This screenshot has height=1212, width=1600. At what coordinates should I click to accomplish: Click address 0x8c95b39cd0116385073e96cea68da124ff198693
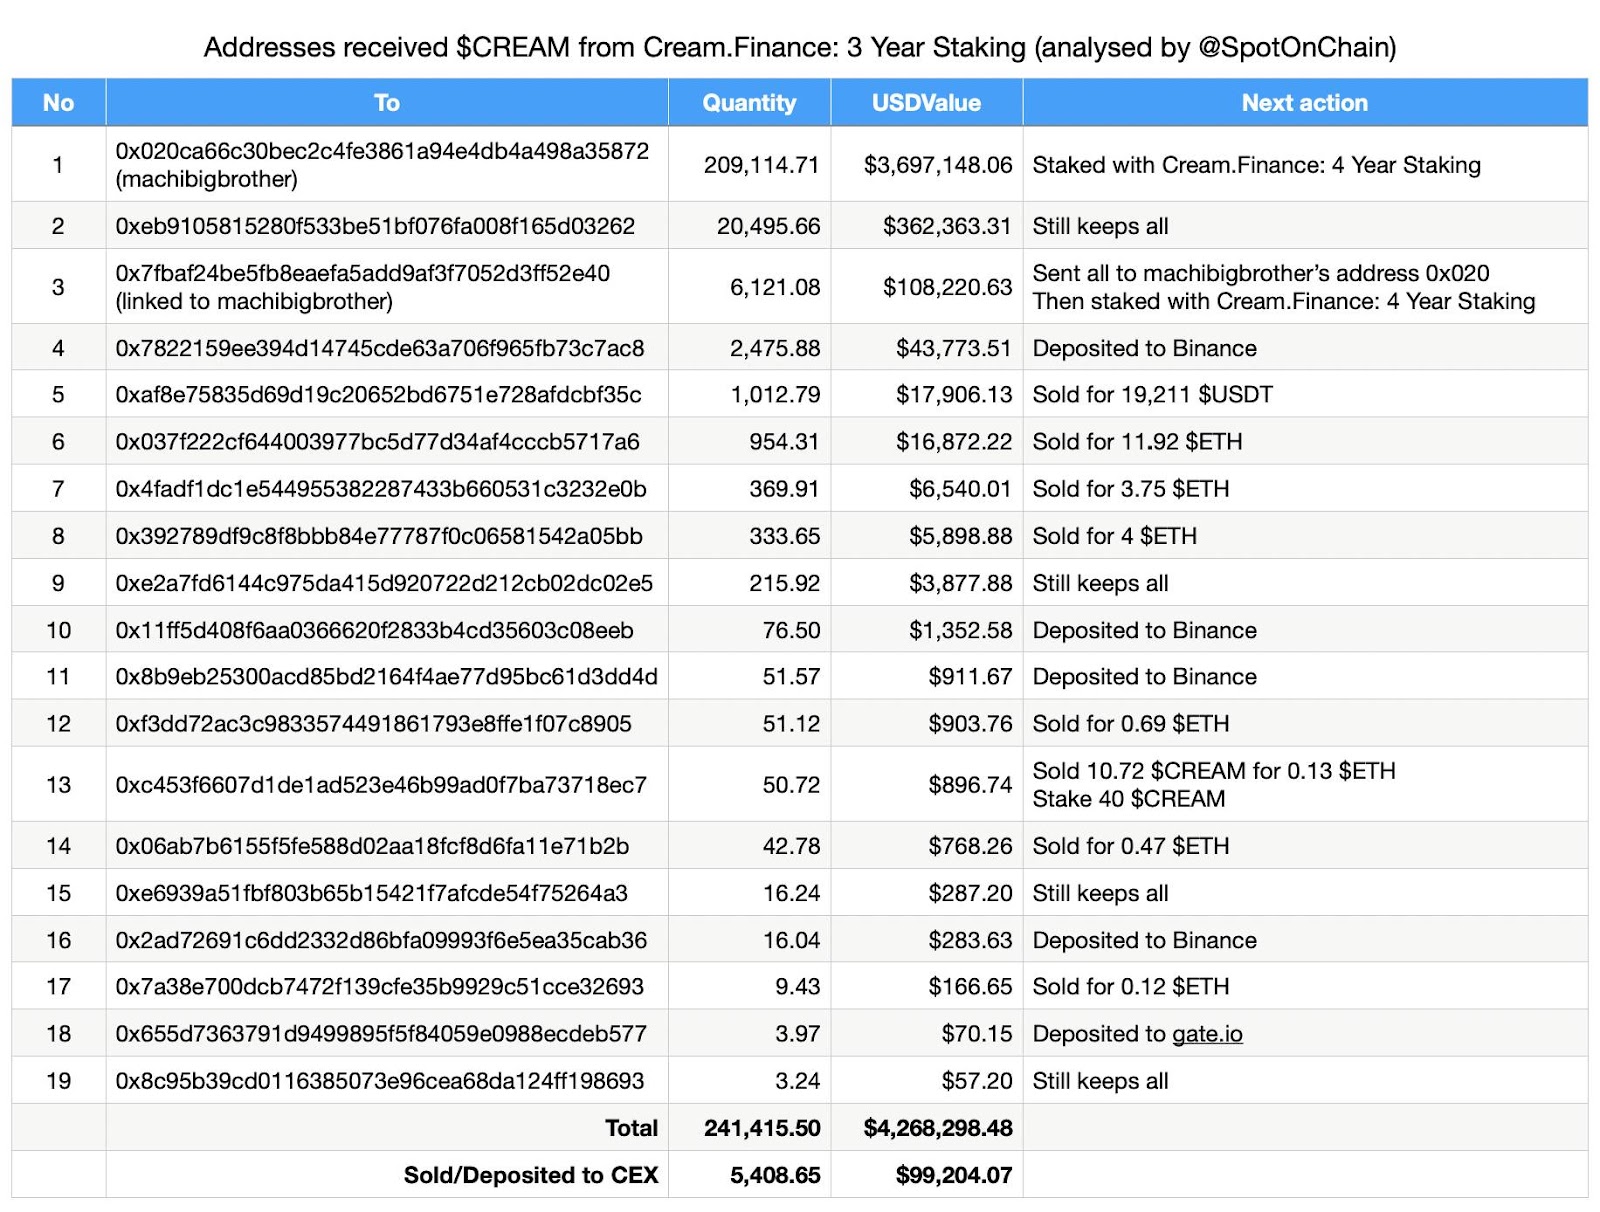pos(379,1081)
